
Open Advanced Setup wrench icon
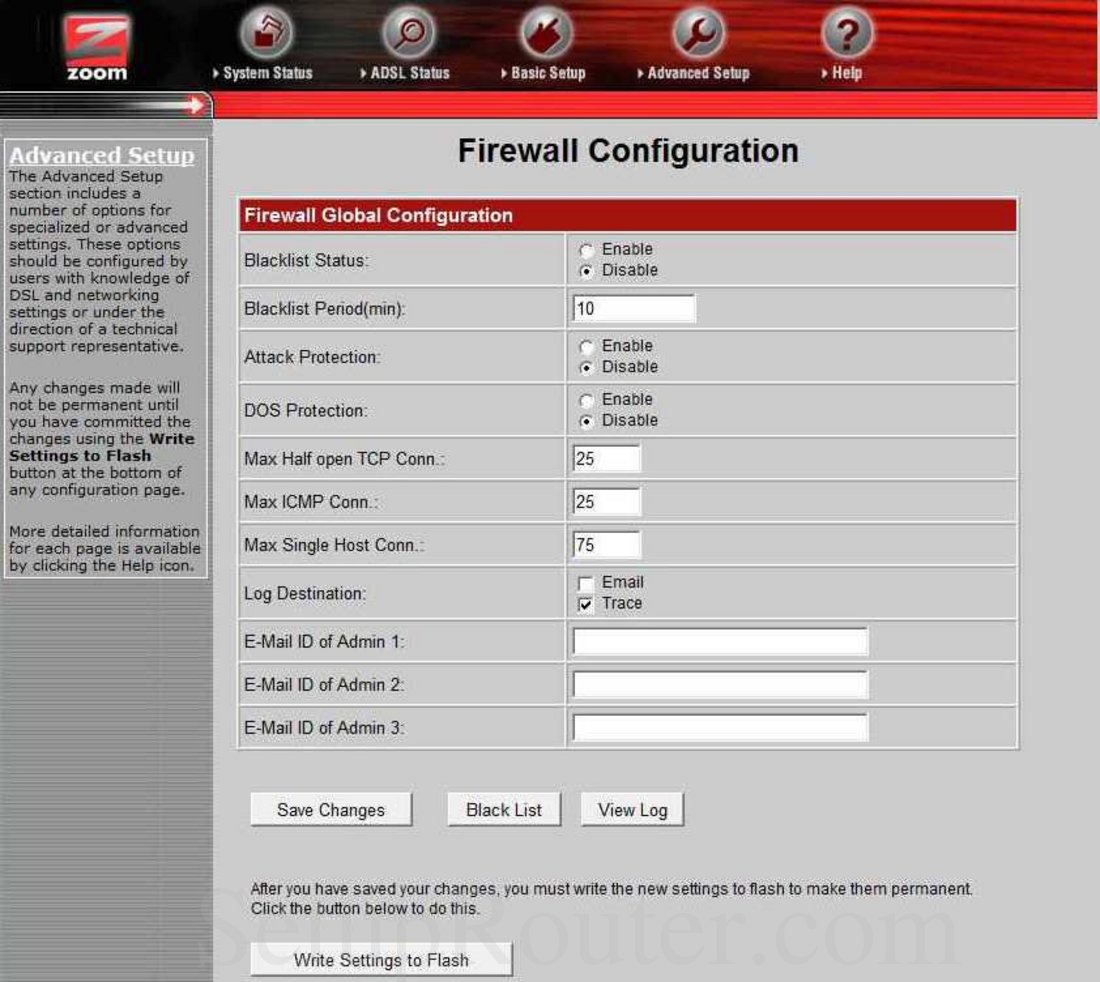[697, 33]
